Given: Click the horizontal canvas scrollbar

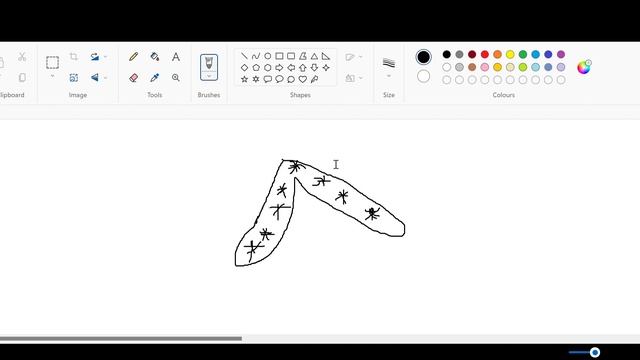Looking at the screenshot, I should tap(121, 338).
